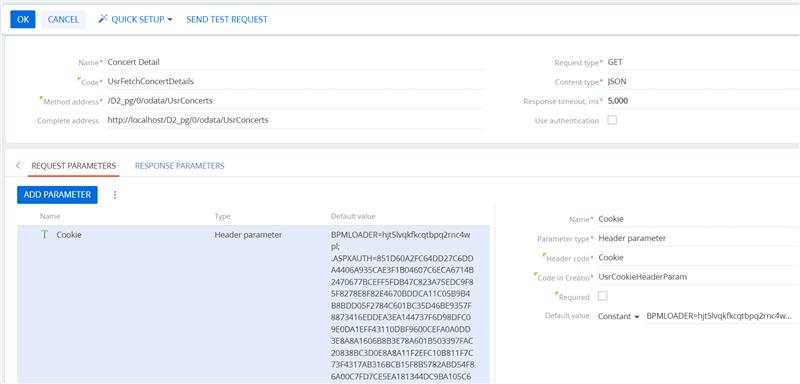Open the Request type GET field
Screen dimensions: 800x384
tap(703, 62)
